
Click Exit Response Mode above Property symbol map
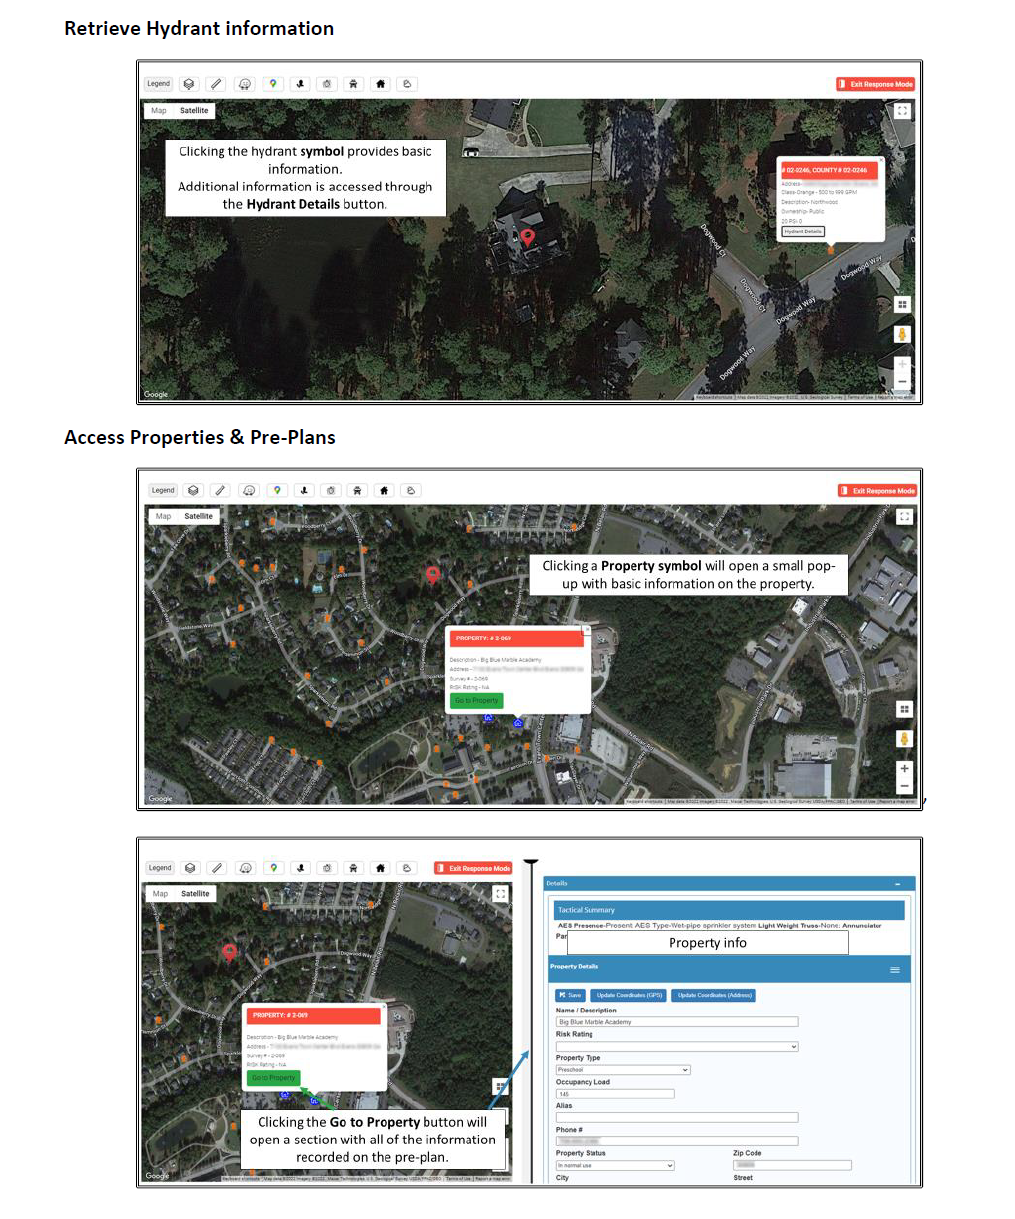(877, 491)
